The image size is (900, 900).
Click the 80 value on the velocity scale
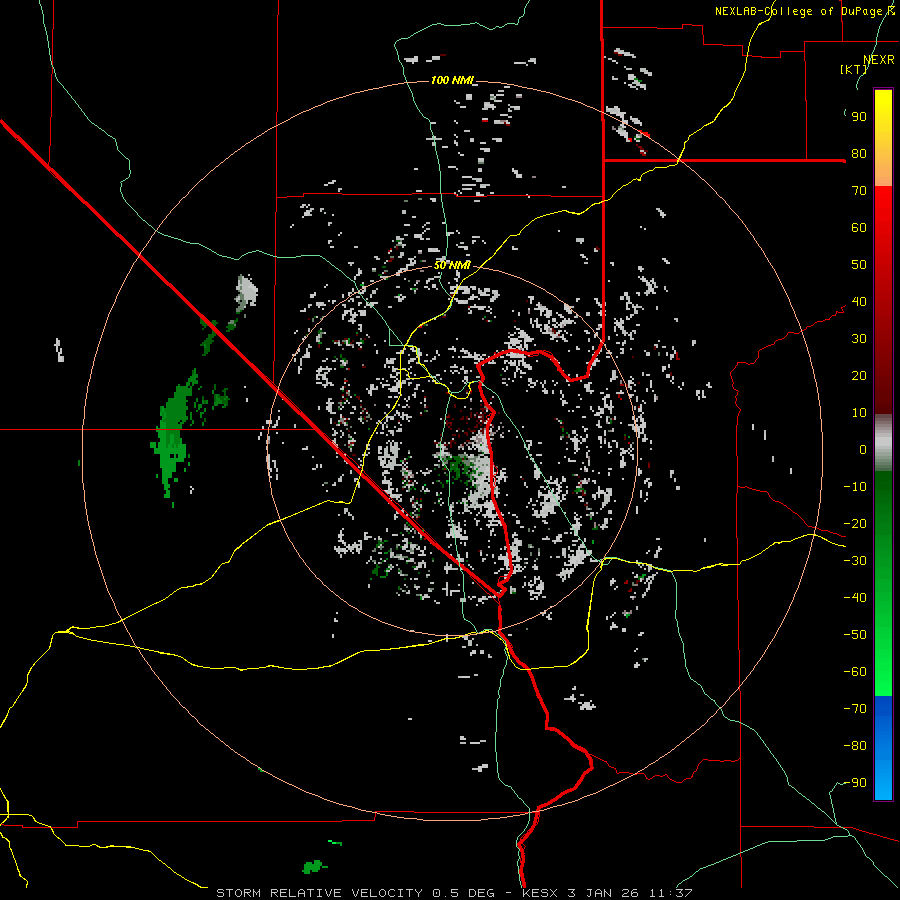pos(859,154)
